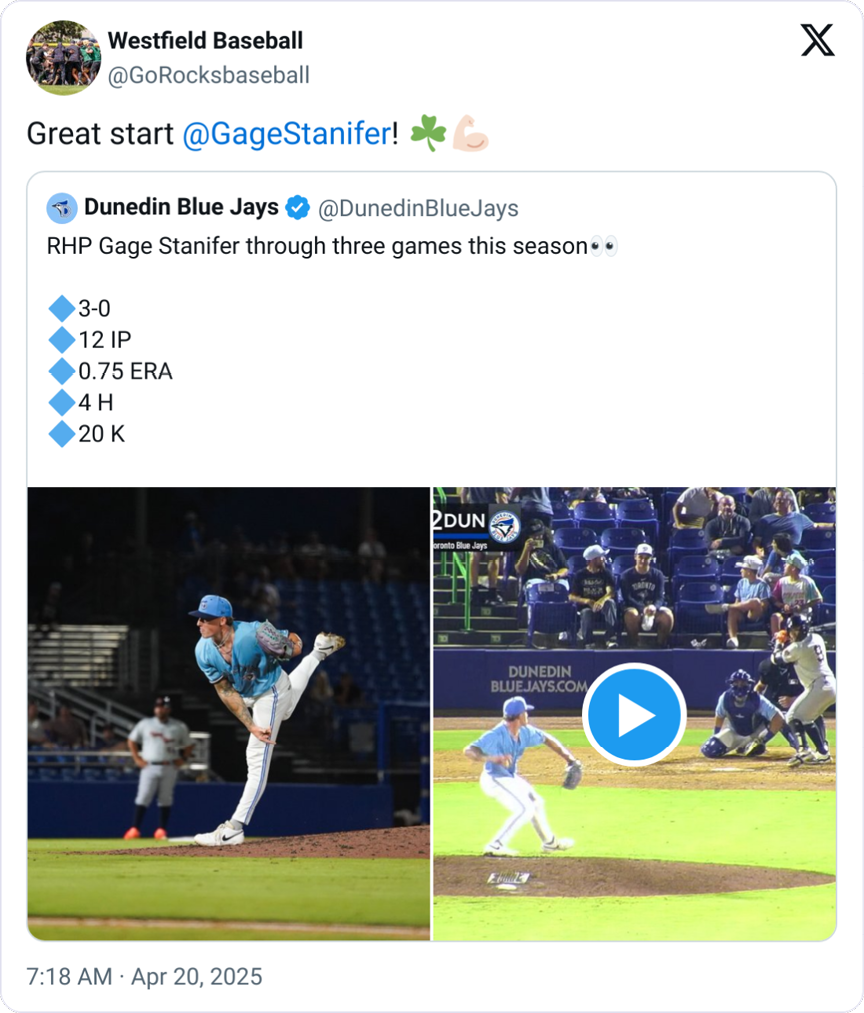Click the blue verified badge
The width and height of the screenshot is (864, 1013).
[x=297, y=208]
